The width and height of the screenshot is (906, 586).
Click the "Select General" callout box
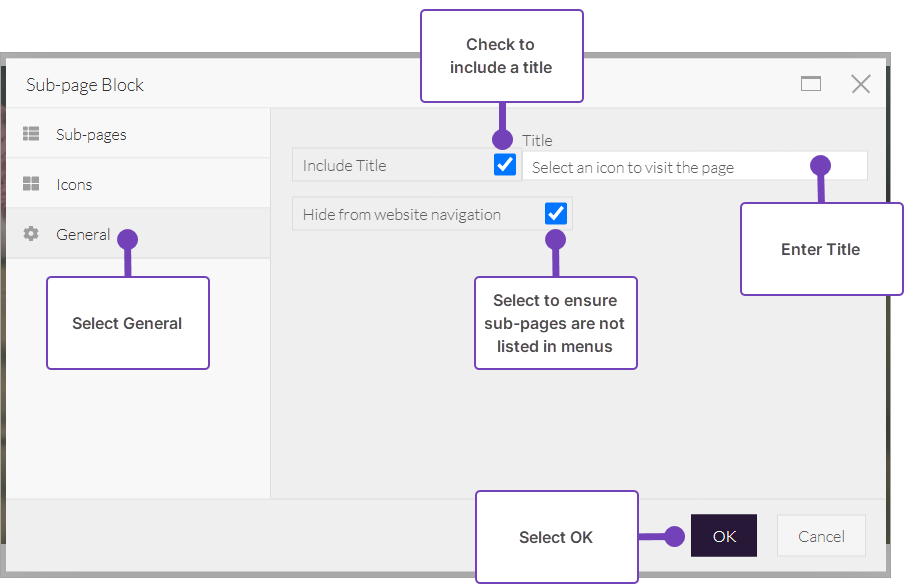[x=128, y=323]
